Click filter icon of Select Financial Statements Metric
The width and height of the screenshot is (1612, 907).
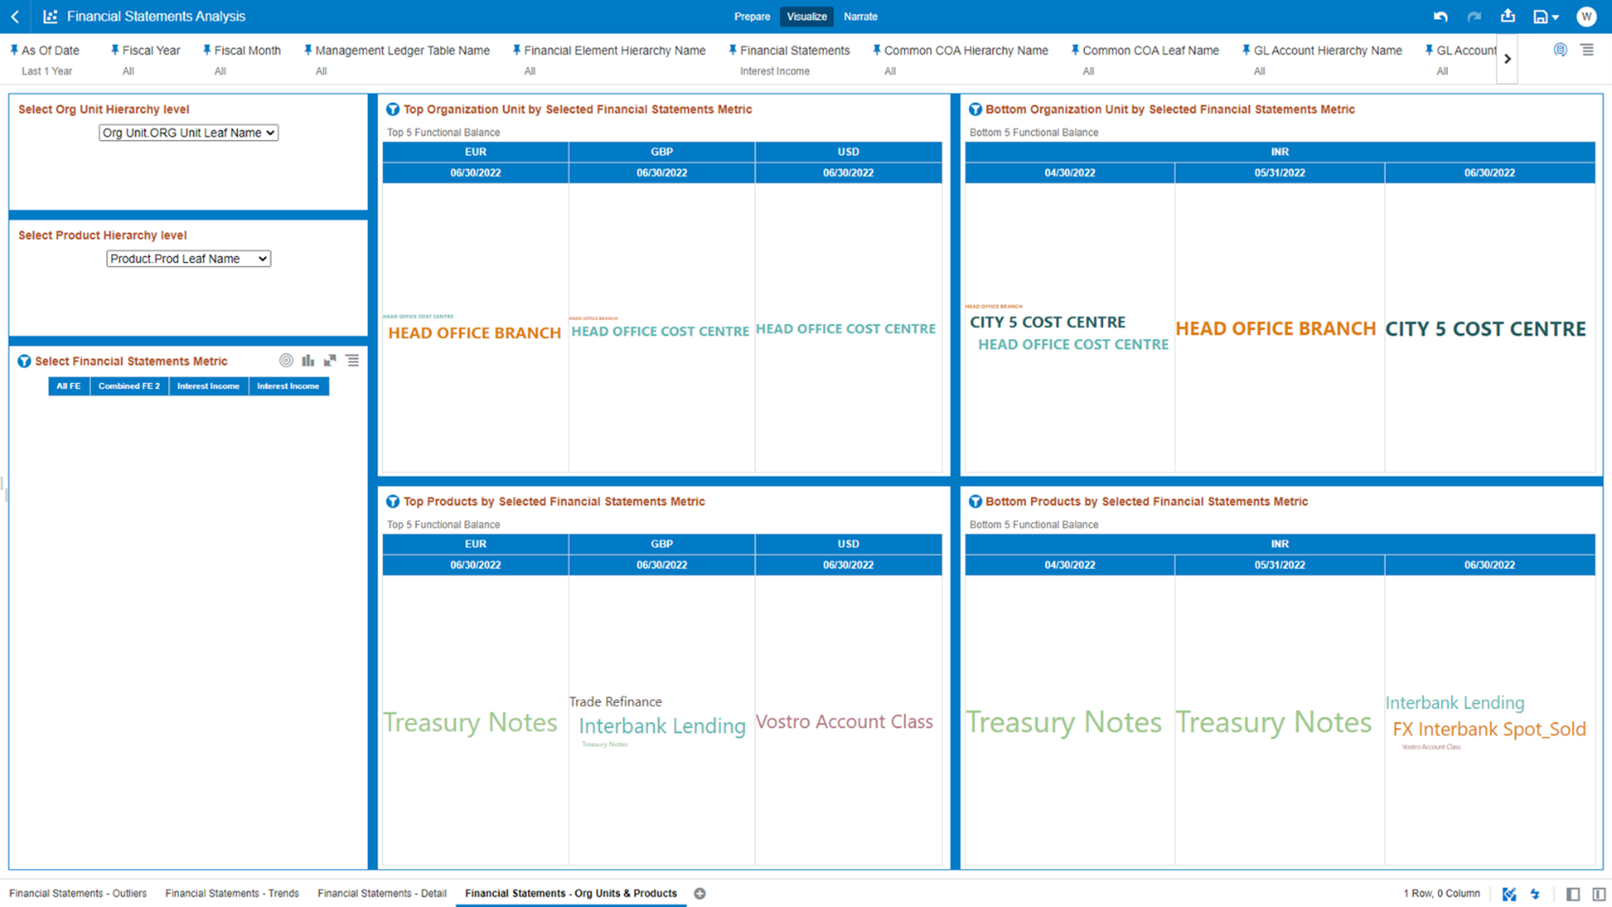coord(24,361)
